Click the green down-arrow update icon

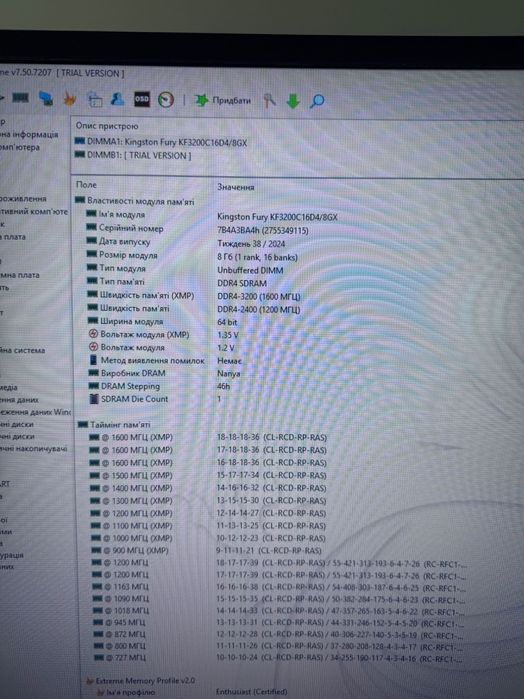pos(293,101)
